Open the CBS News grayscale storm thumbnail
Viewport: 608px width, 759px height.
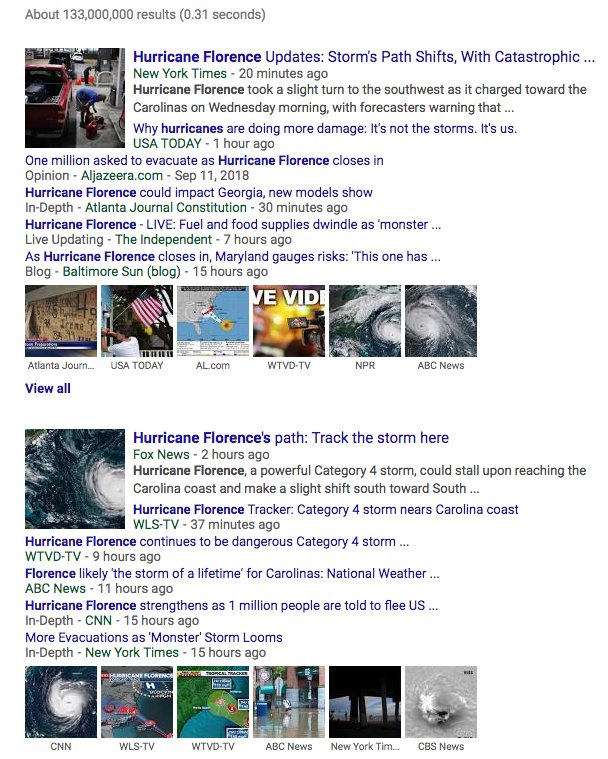441,702
